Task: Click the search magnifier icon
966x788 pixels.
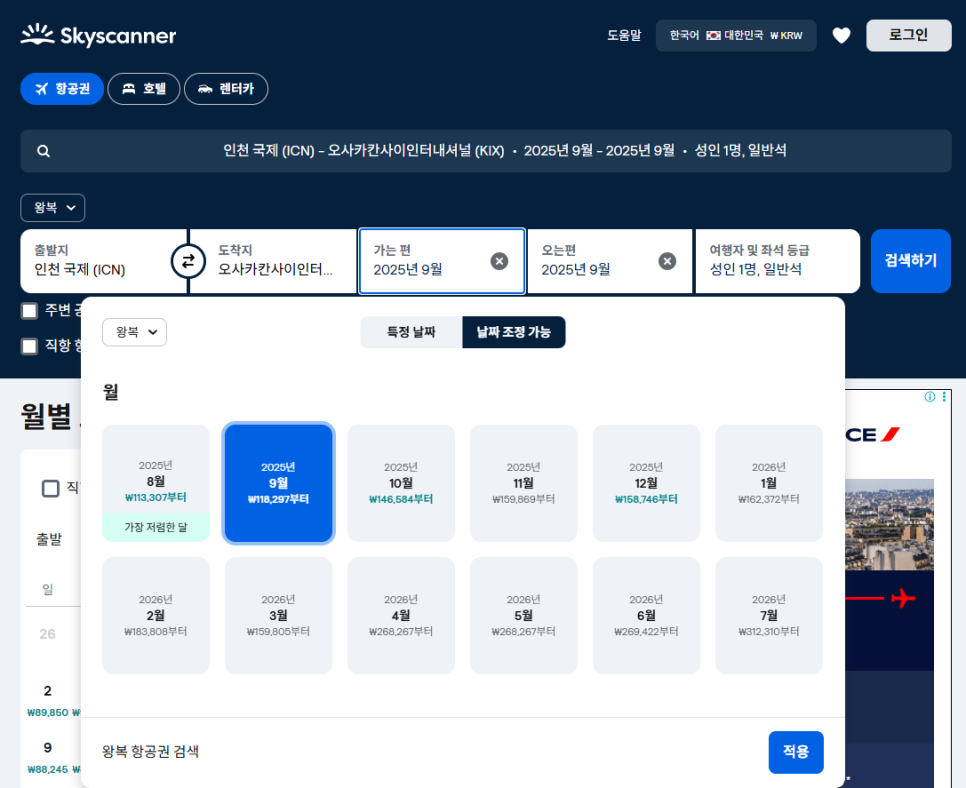Action: click(43, 151)
